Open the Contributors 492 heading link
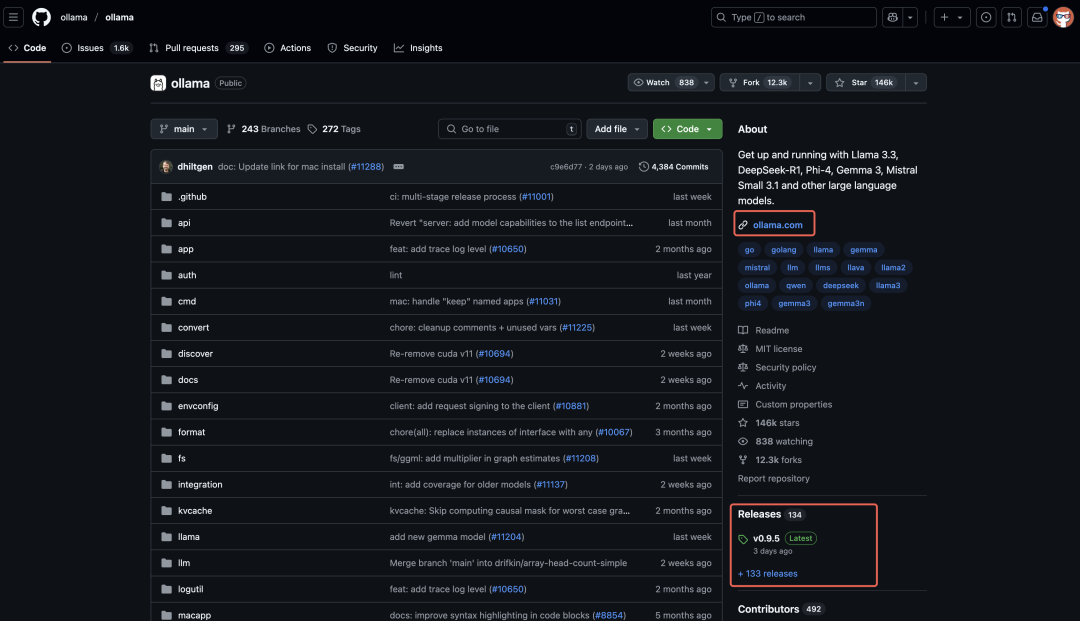Image resolution: width=1080 pixels, height=621 pixels. (x=780, y=609)
